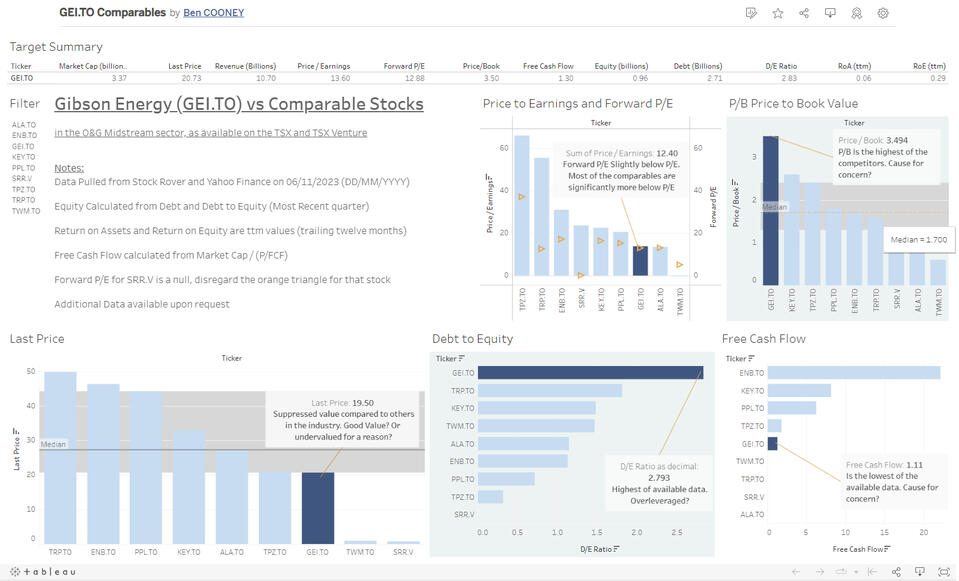Click the GEI.TO cell in Target Summary
The image size is (959, 581).
pos(22,78)
